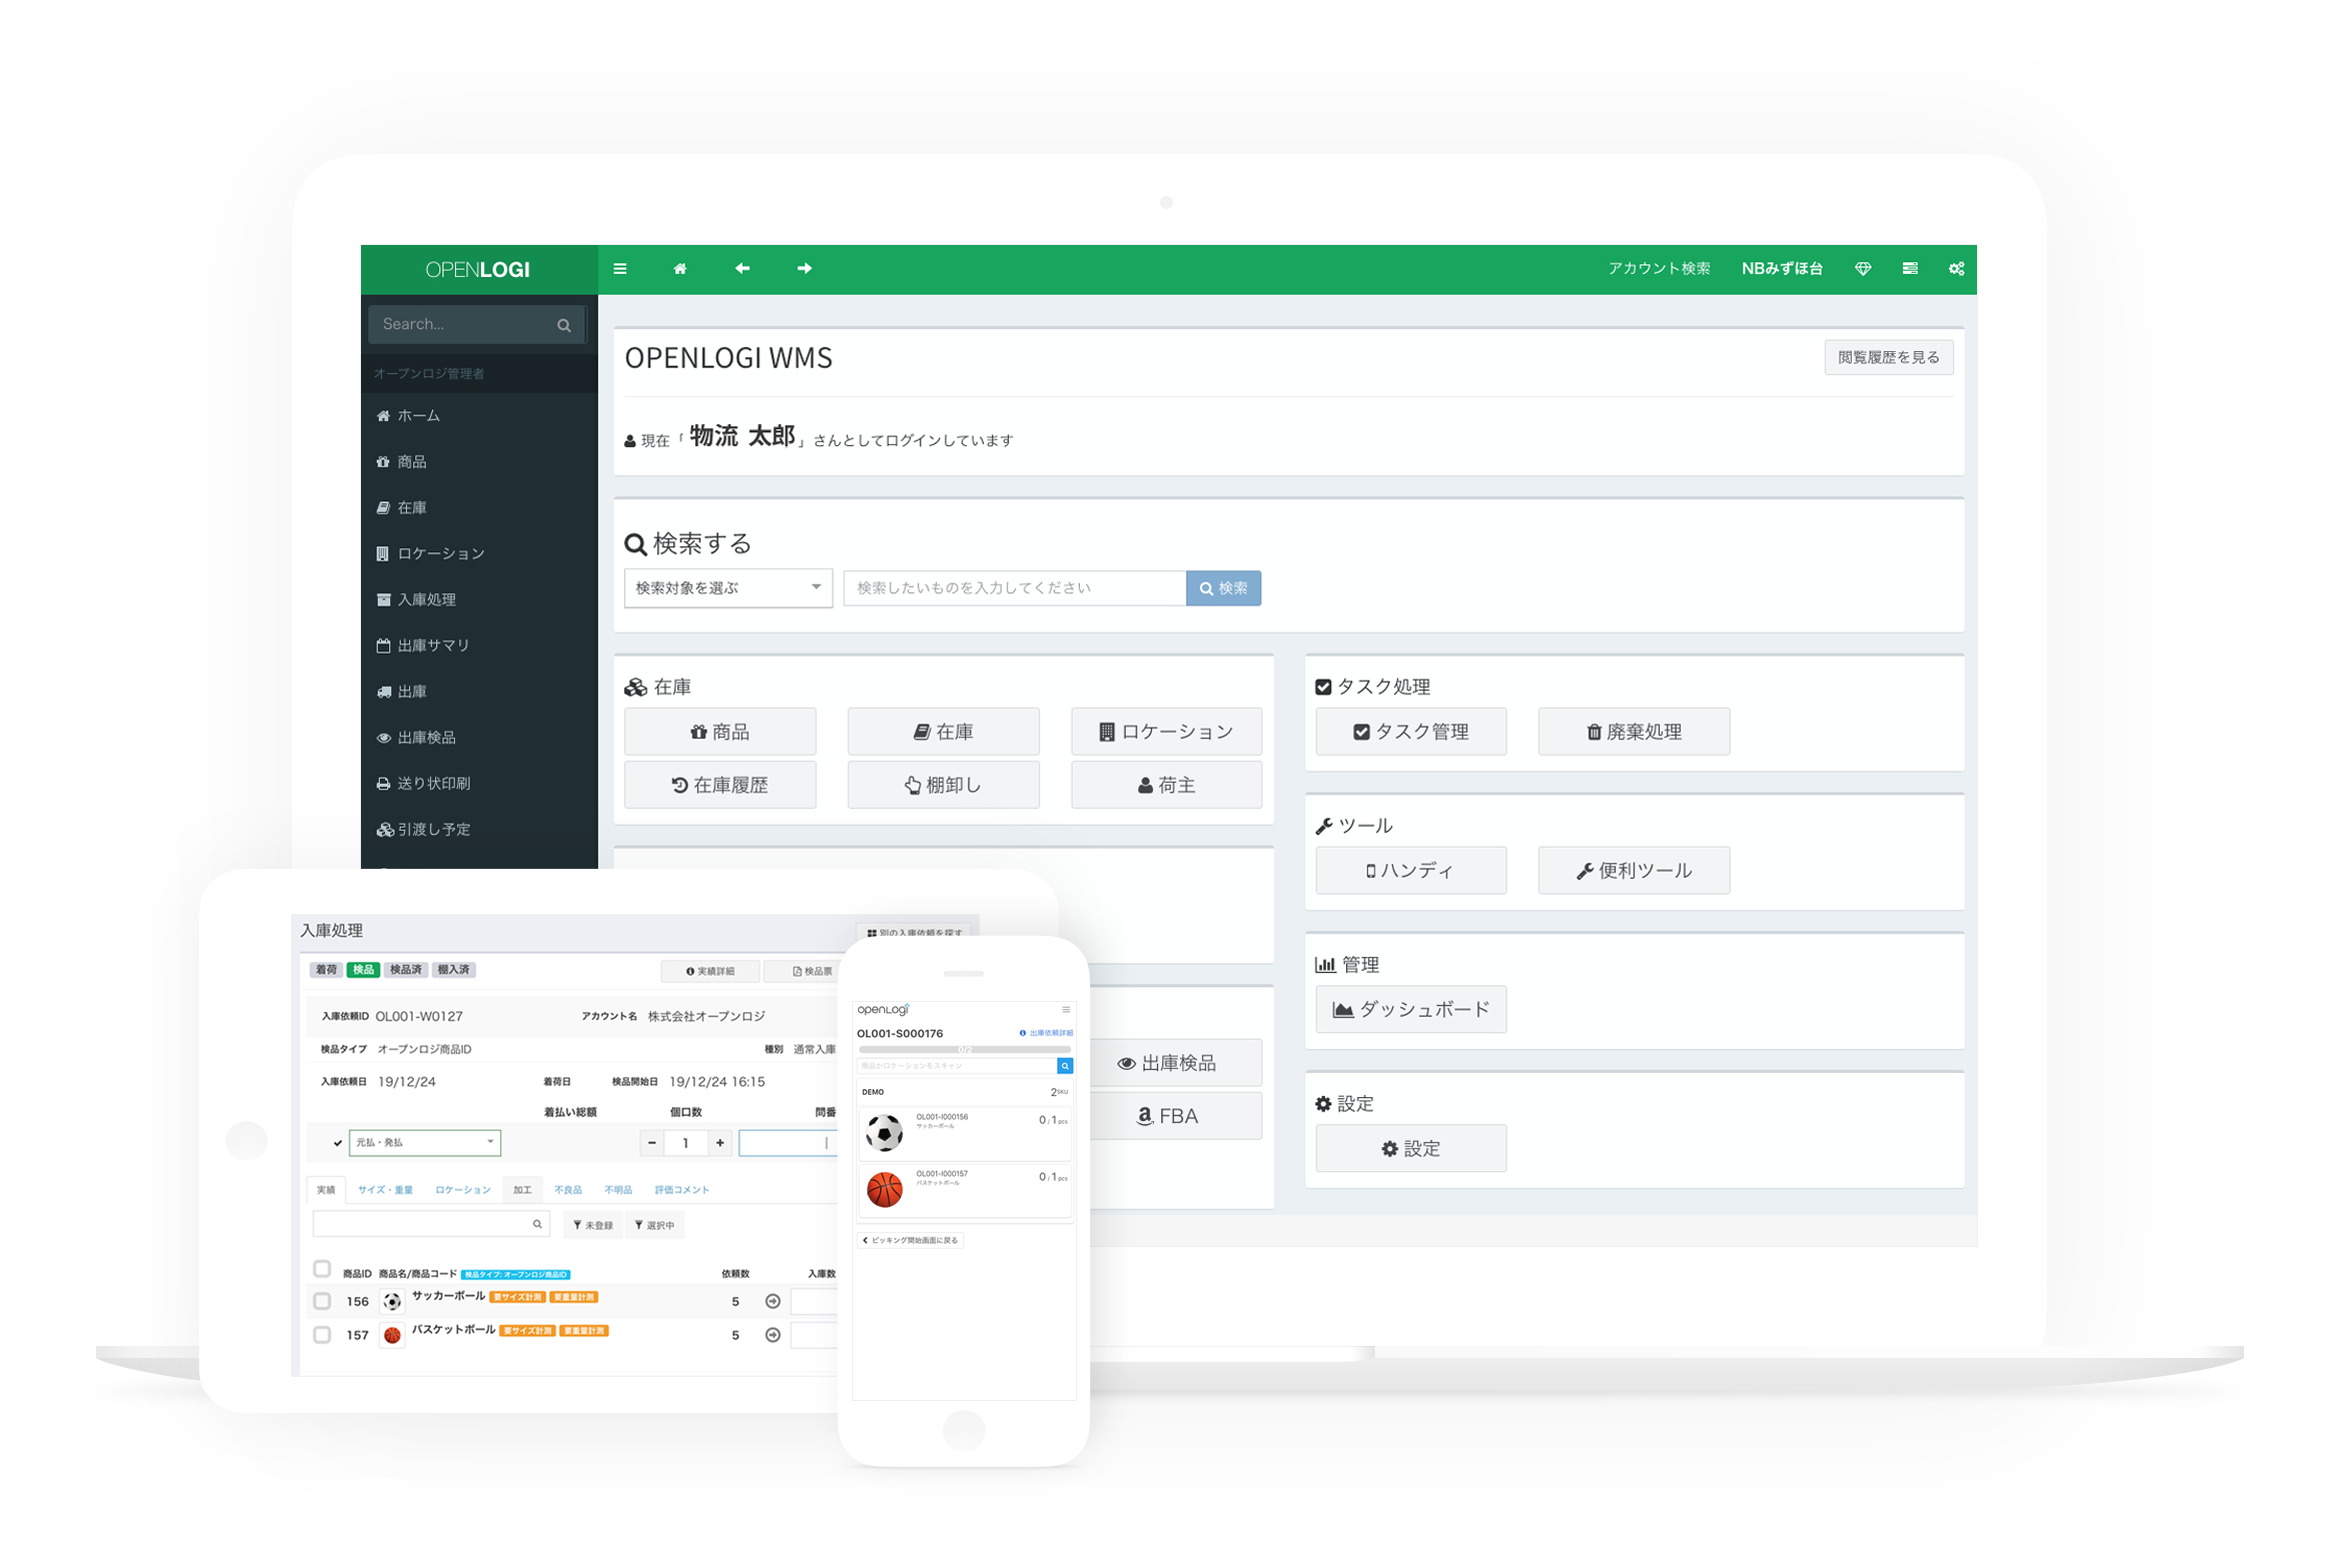The image size is (2336, 1558).
Task: Click the blue search button on the phone
Action: click(x=1065, y=1066)
